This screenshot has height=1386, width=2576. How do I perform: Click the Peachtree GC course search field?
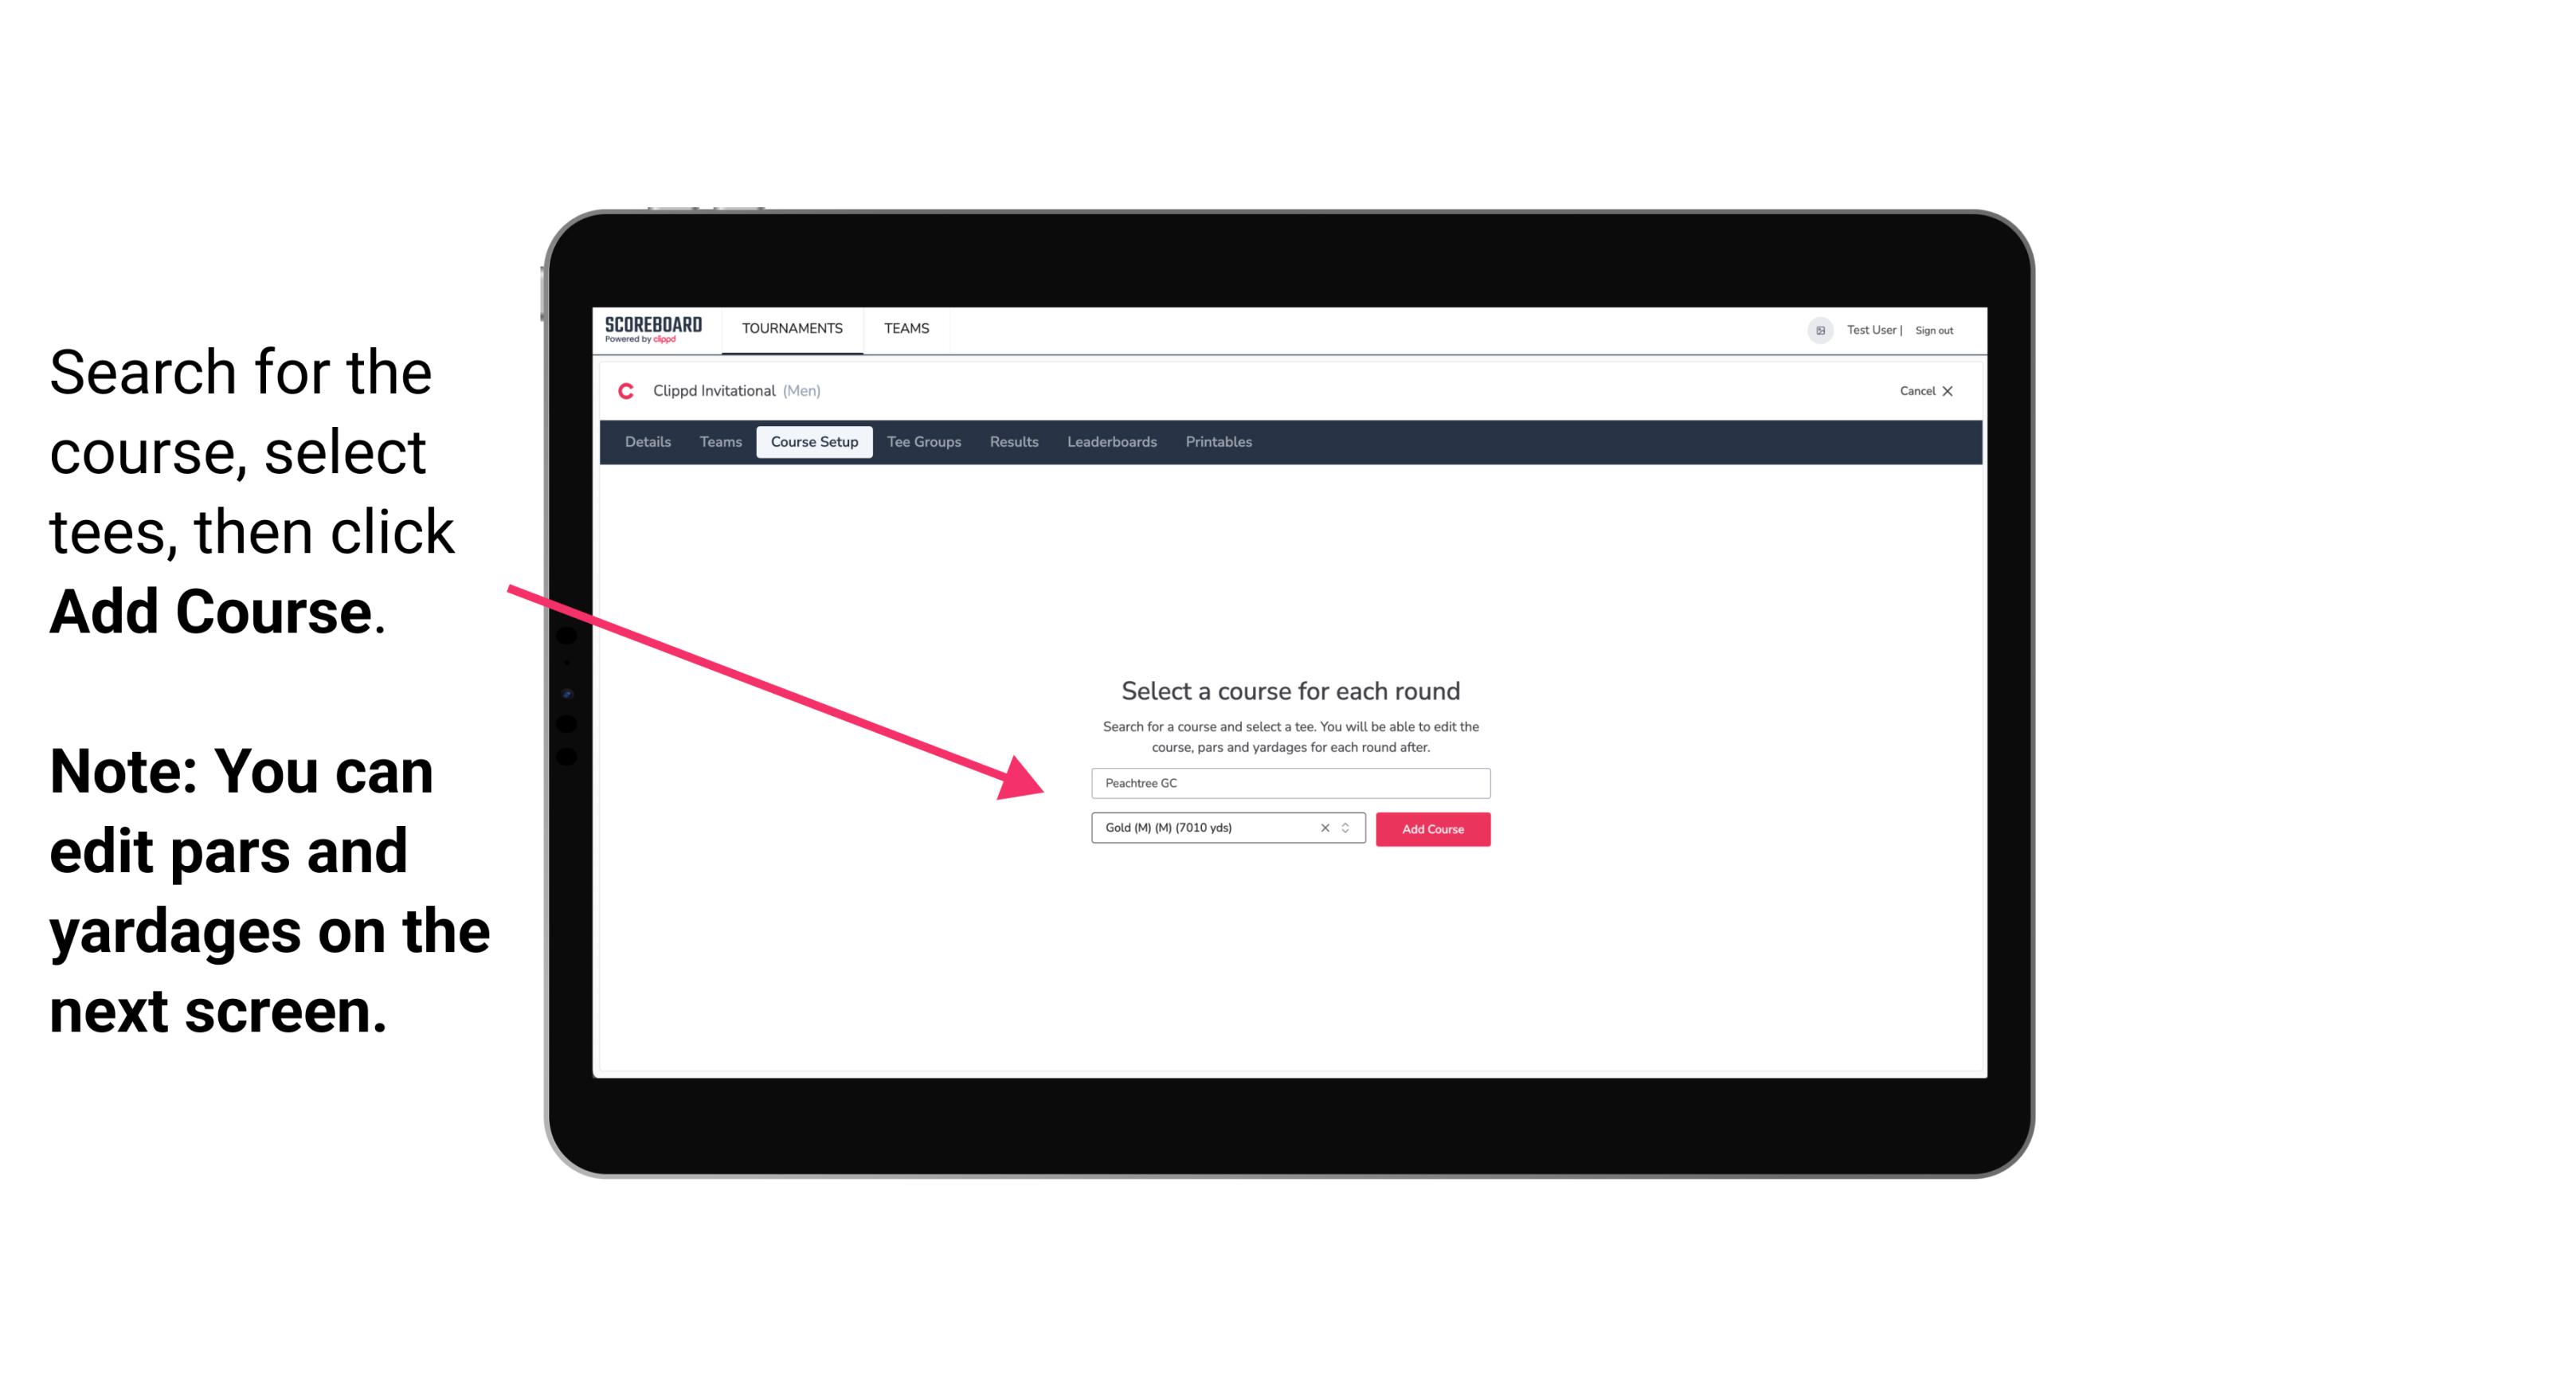click(1290, 784)
